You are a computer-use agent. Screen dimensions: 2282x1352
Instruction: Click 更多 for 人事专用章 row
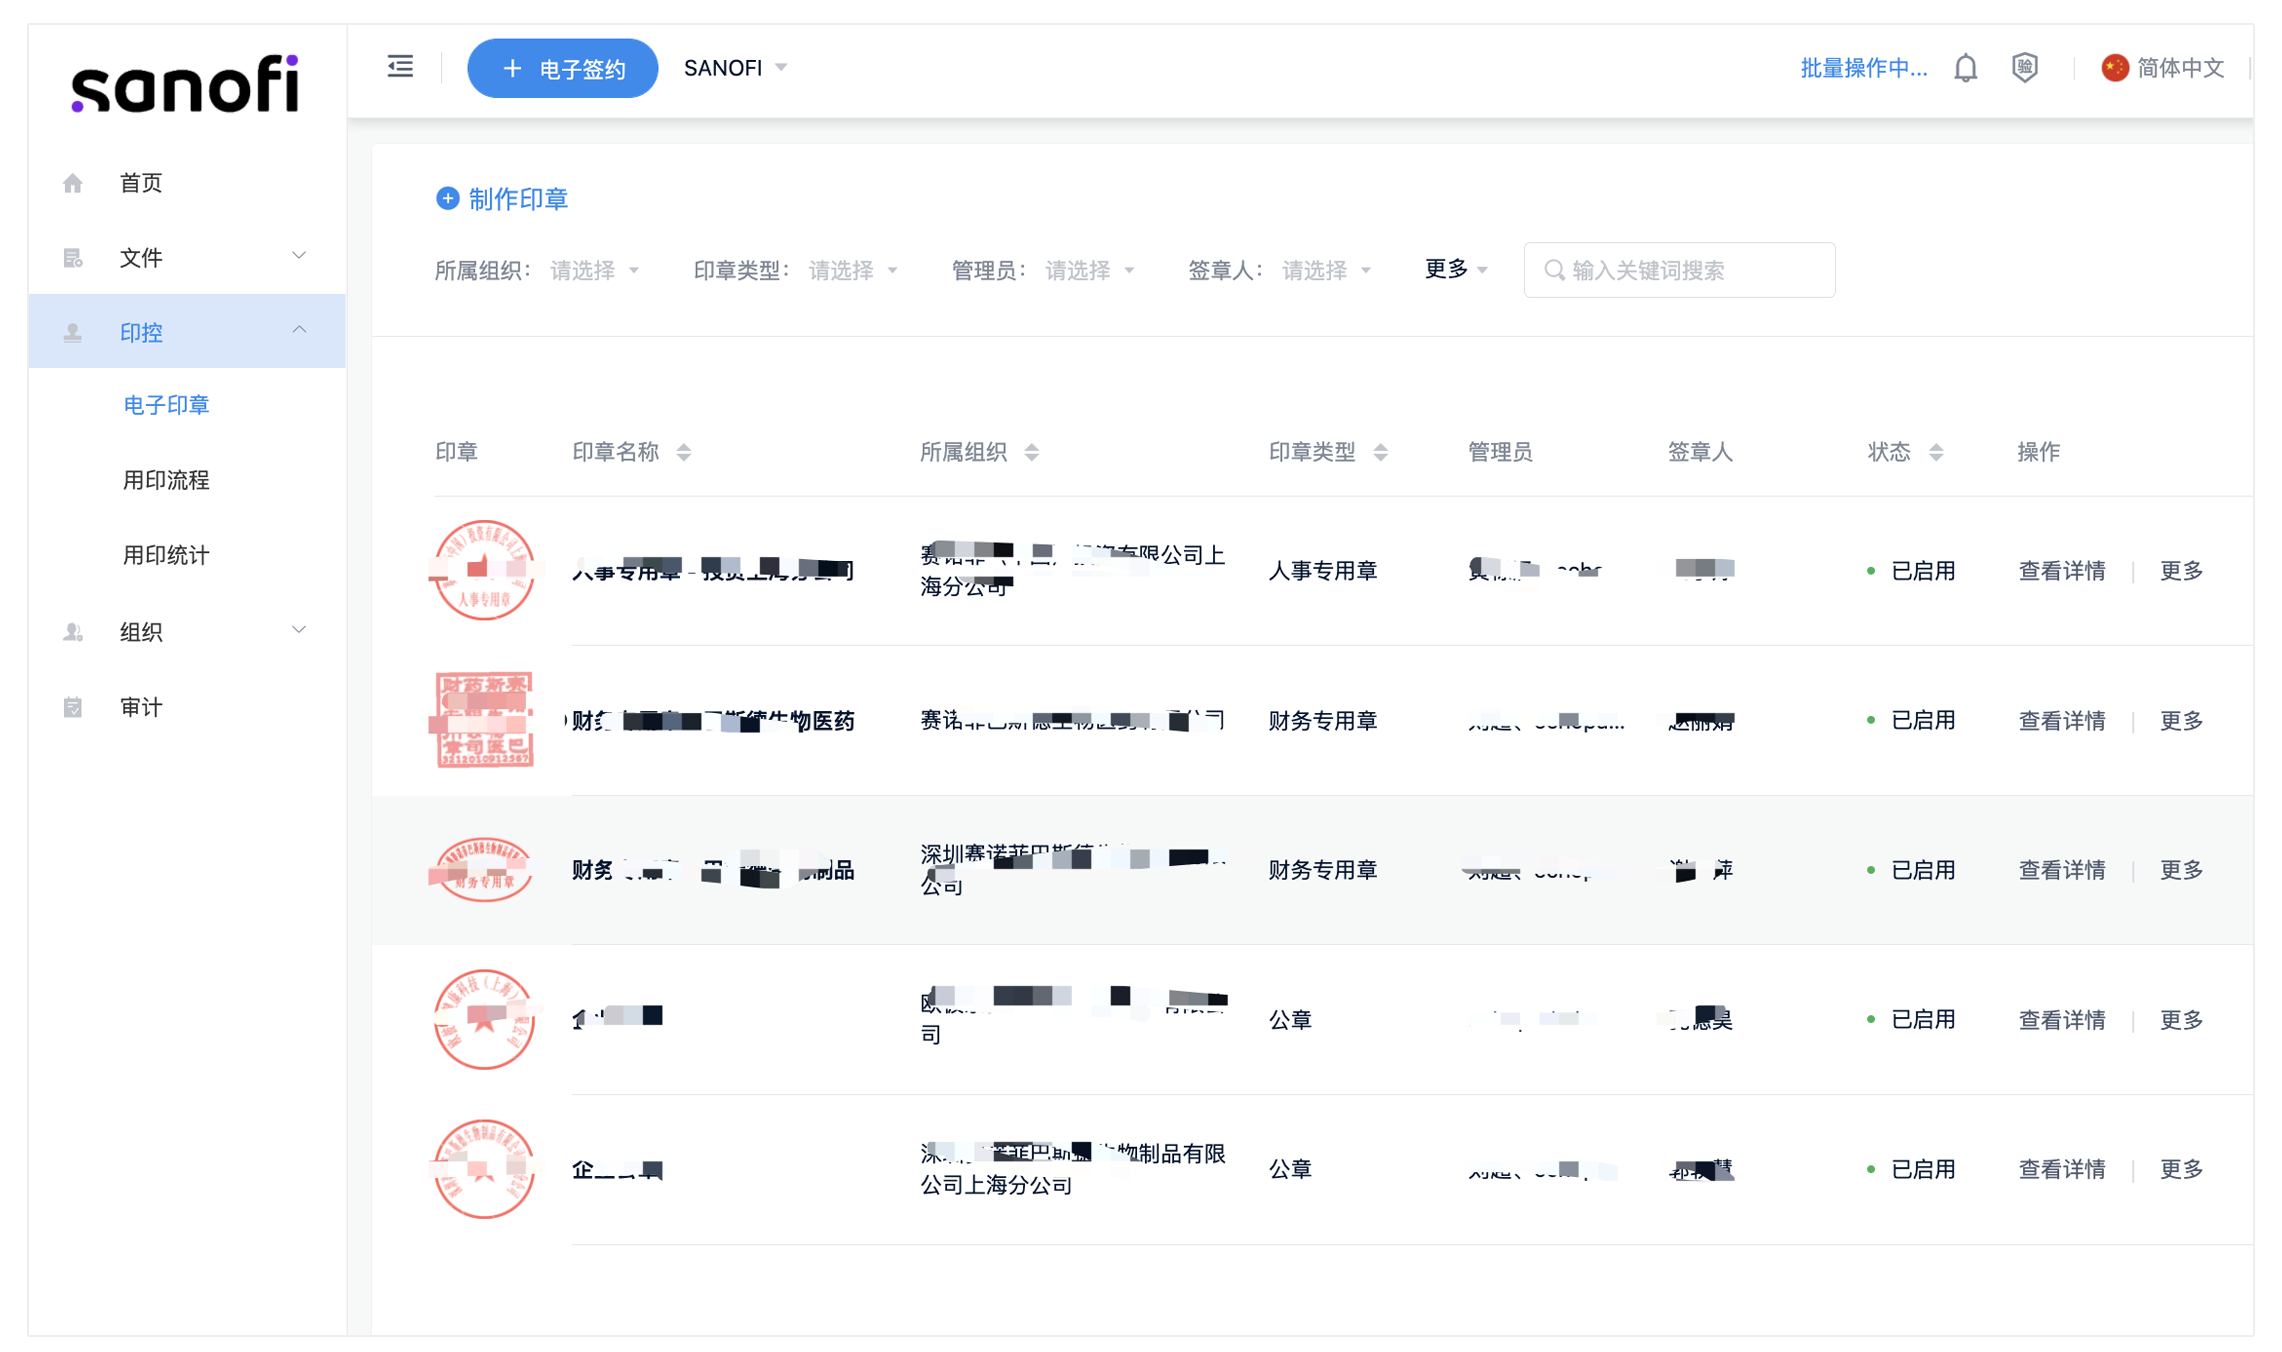[x=2182, y=571]
